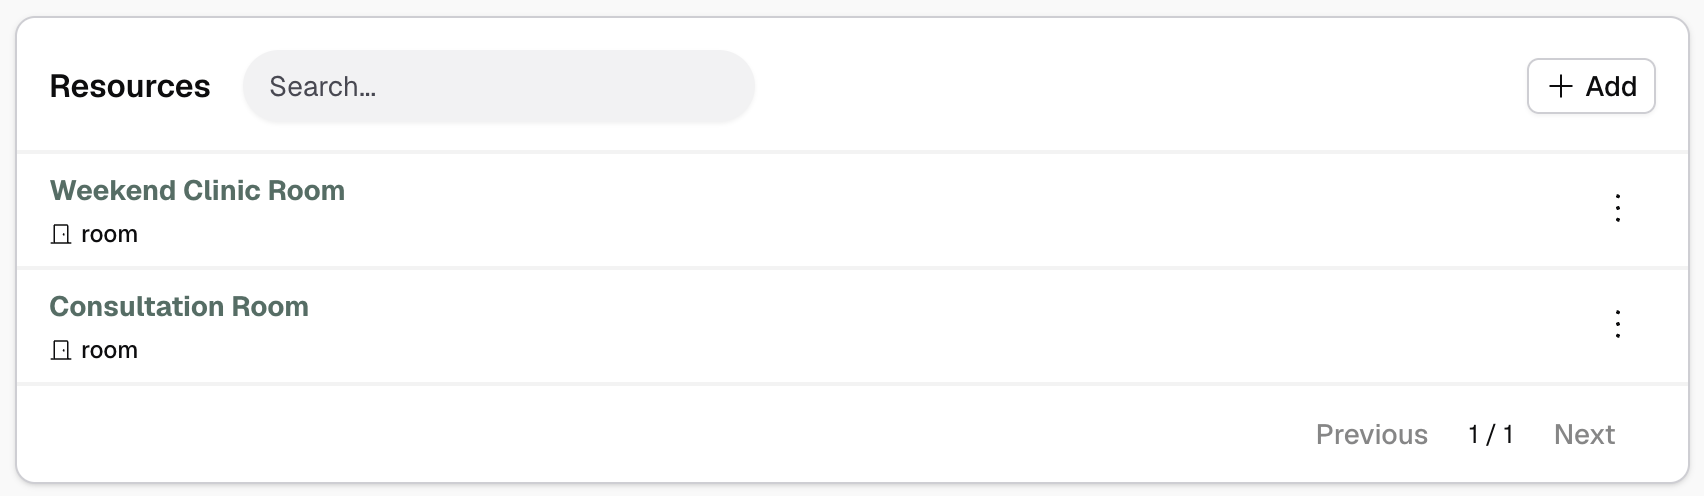Screen dimensions: 1704x496
Task: Click the Resources heading
Action: tap(130, 87)
